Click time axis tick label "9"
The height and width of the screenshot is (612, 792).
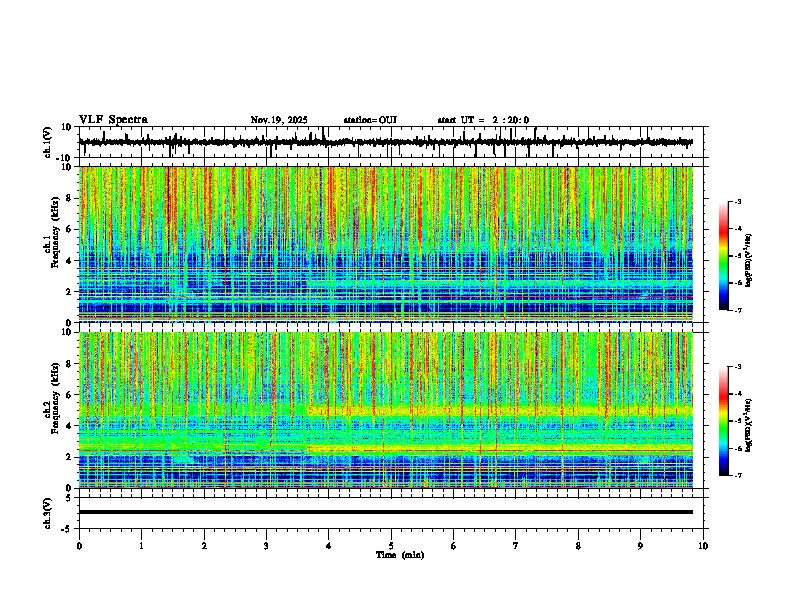[x=640, y=546]
